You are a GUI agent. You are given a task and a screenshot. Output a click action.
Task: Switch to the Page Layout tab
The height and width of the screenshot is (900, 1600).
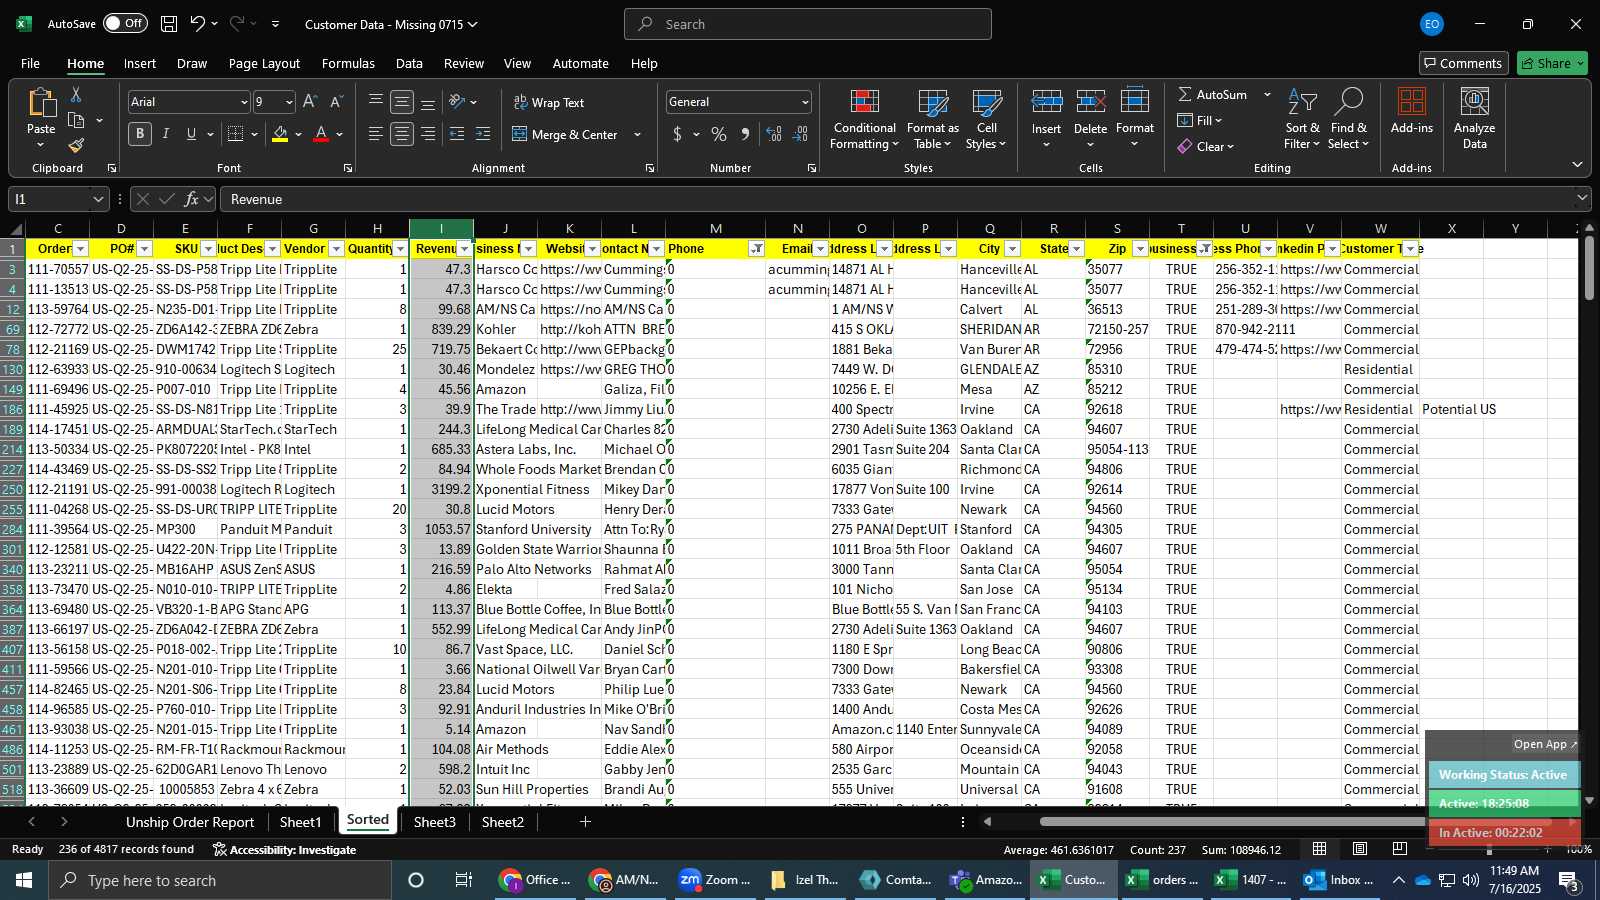coord(264,63)
